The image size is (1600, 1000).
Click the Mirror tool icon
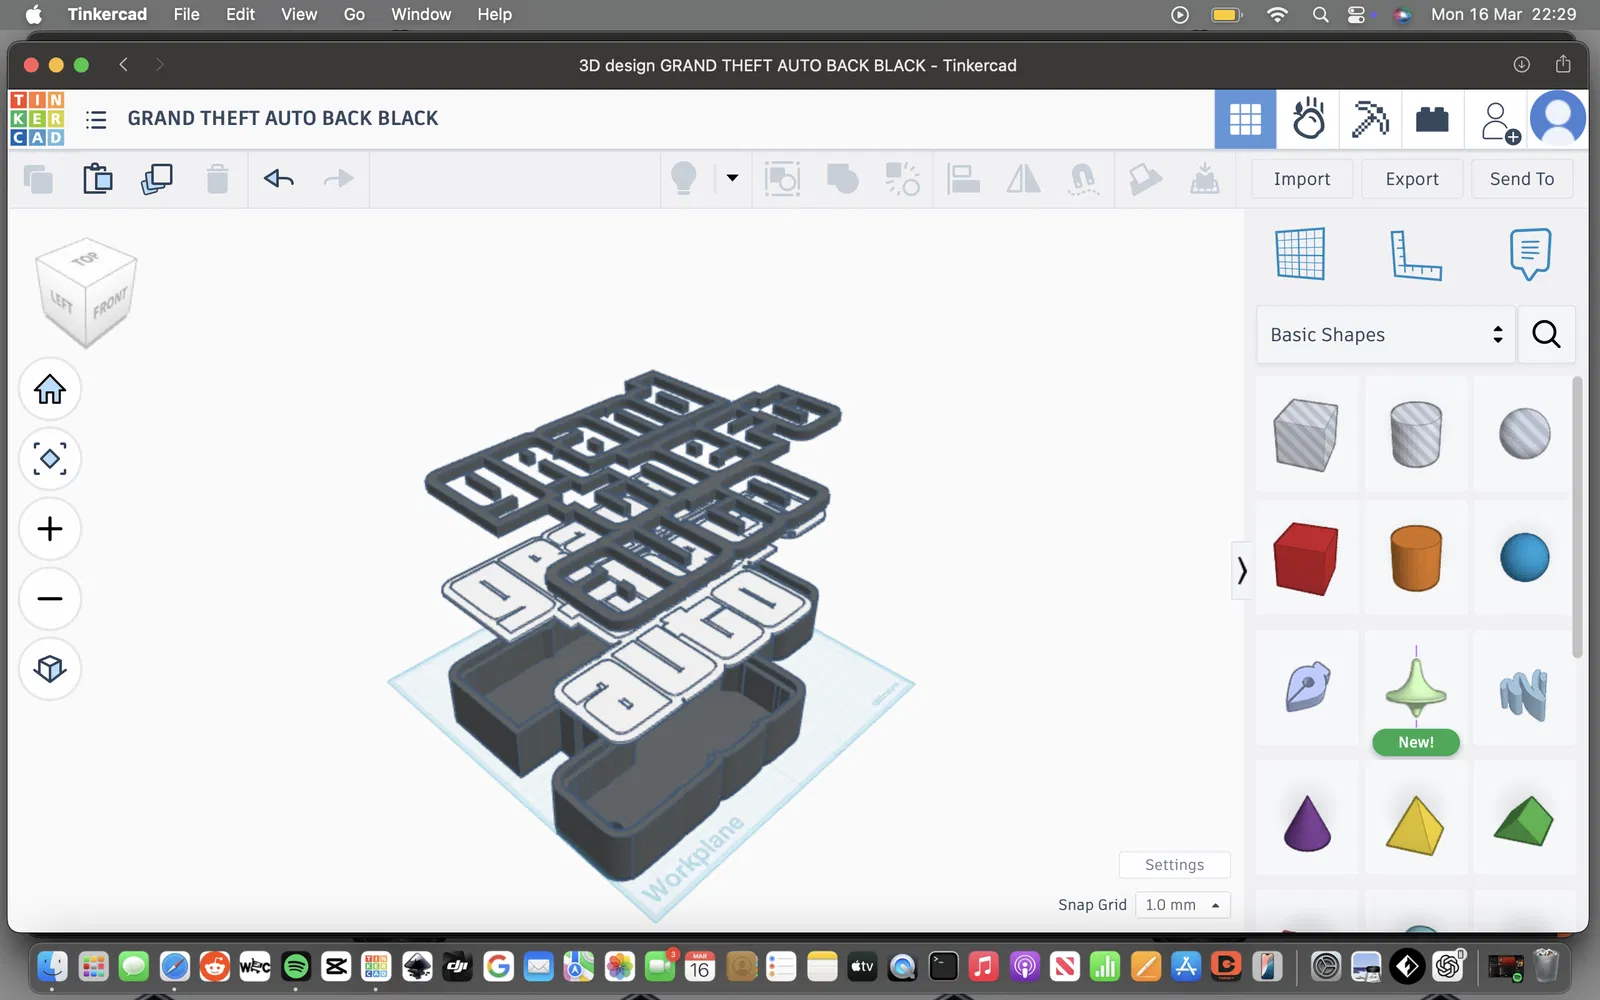point(1023,179)
